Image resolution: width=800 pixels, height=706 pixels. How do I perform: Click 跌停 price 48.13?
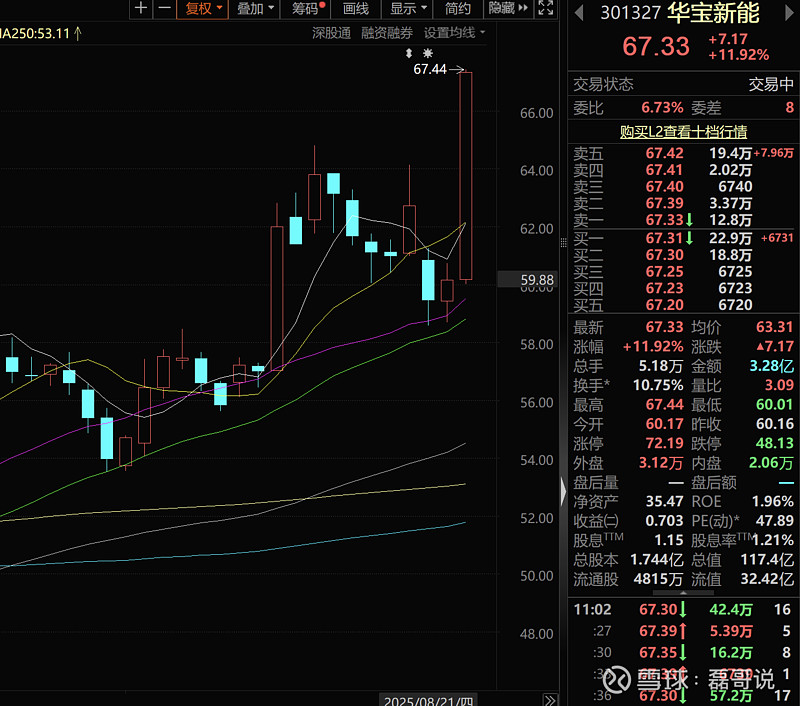(x=774, y=443)
